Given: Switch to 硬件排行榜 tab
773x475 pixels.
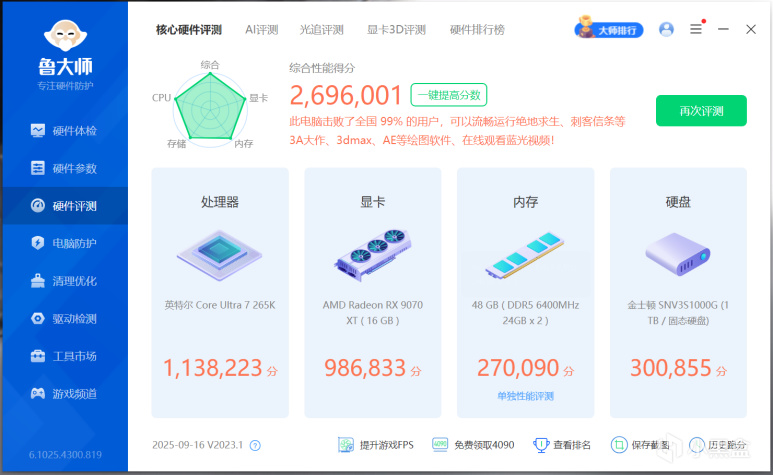Looking at the screenshot, I should (x=477, y=30).
